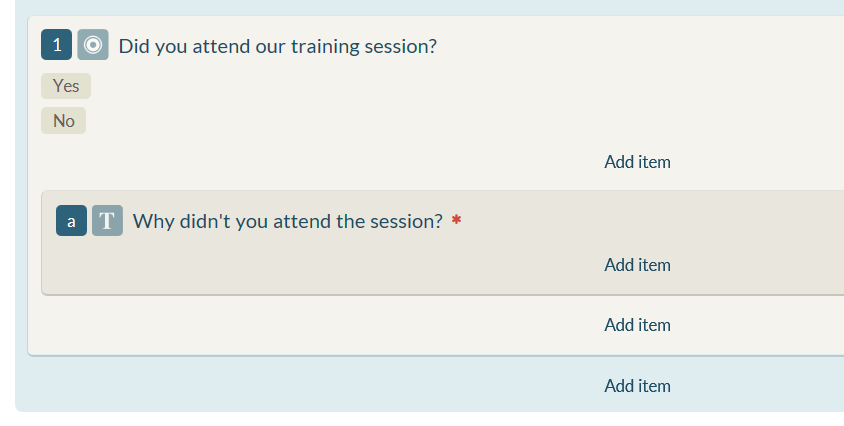
Task: Click the word 'Did' starting question 1
Action: pyautogui.click(x=134, y=46)
